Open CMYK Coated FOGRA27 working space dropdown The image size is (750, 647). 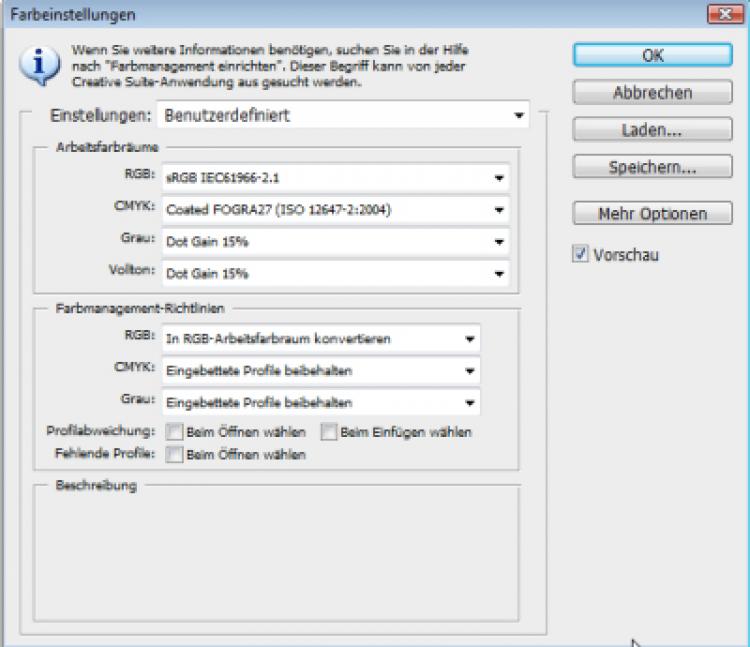click(x=335, y=210)
